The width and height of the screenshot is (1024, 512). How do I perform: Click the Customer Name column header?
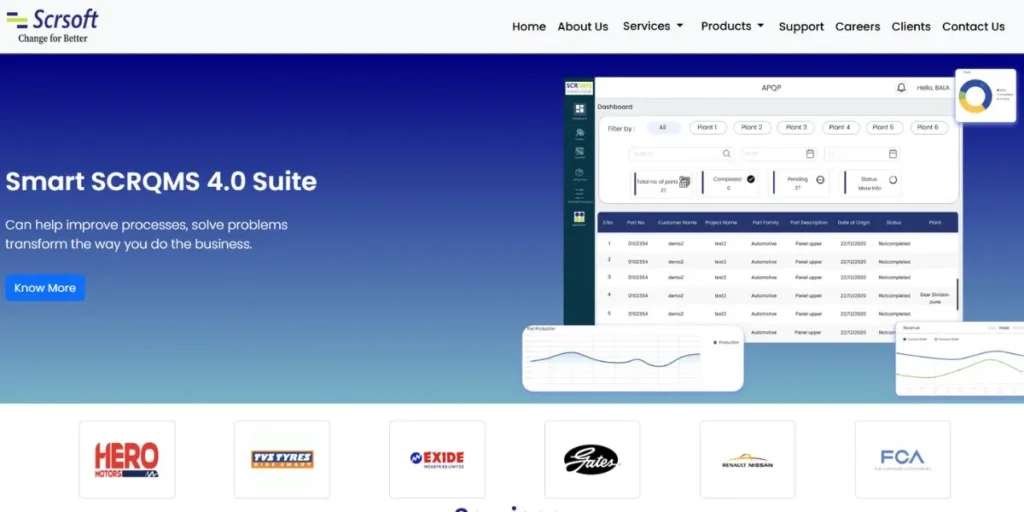(x=677, y=223)
